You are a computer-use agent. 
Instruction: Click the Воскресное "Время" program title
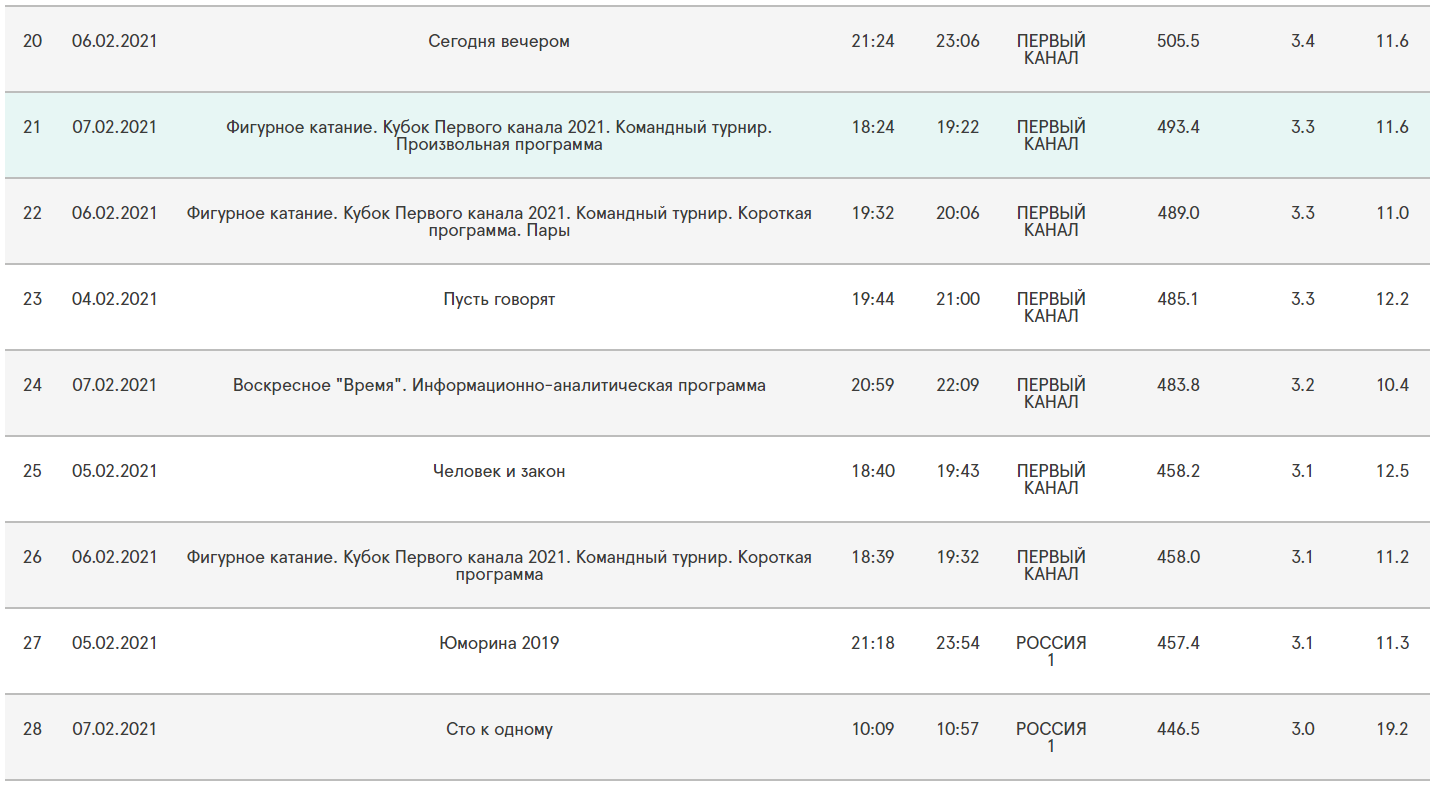(499, 385)
